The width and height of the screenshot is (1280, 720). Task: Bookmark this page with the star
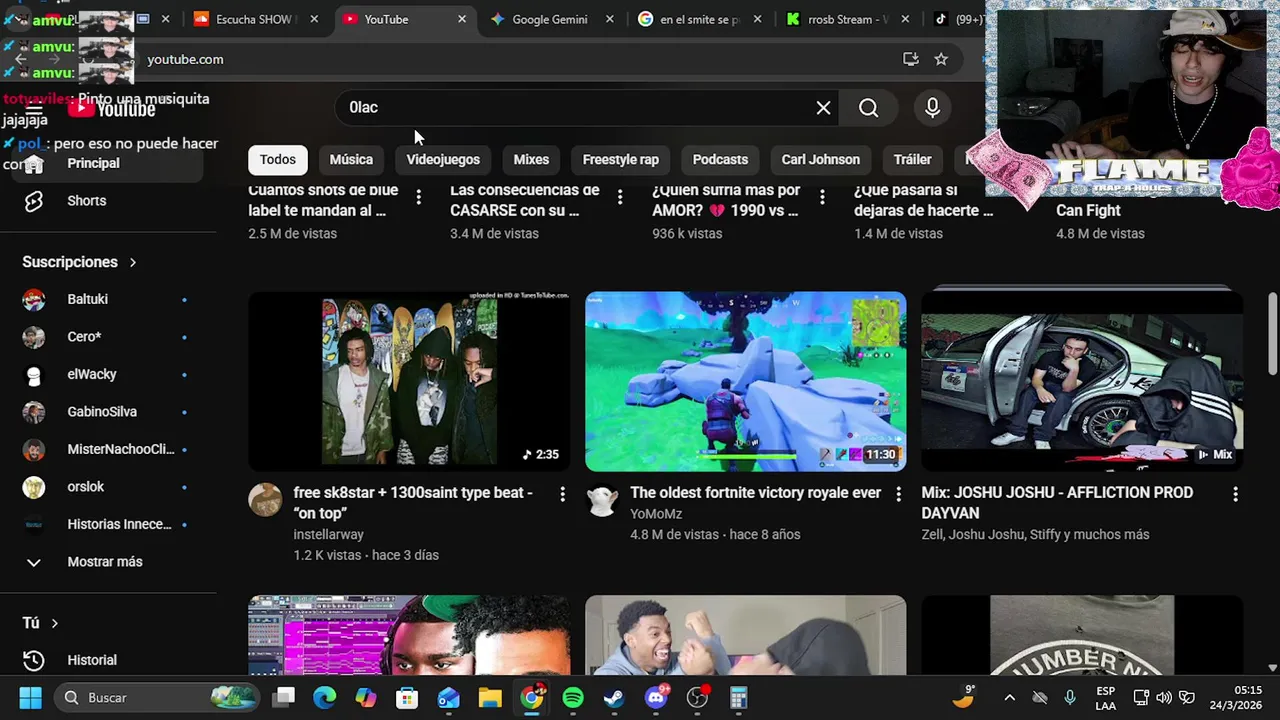click(x=941, y=59)
